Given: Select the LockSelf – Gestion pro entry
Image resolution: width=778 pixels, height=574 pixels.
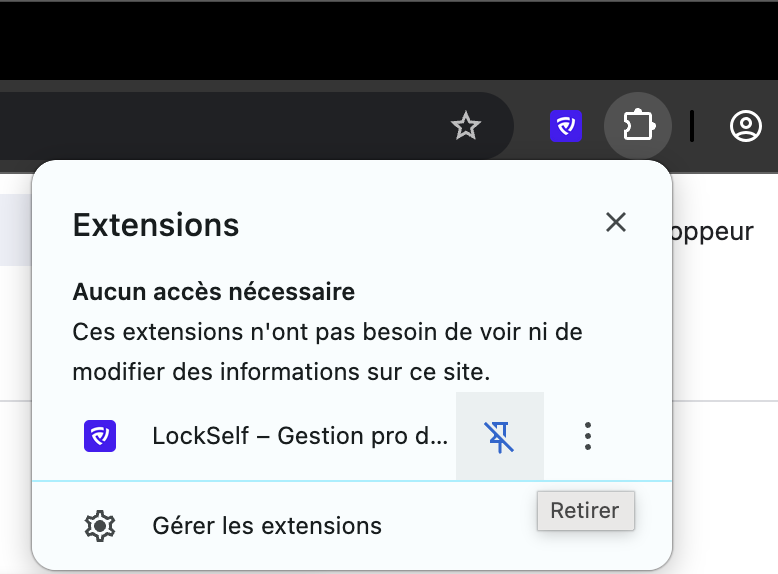Looking at the screenshot, I should coord(300,436).
